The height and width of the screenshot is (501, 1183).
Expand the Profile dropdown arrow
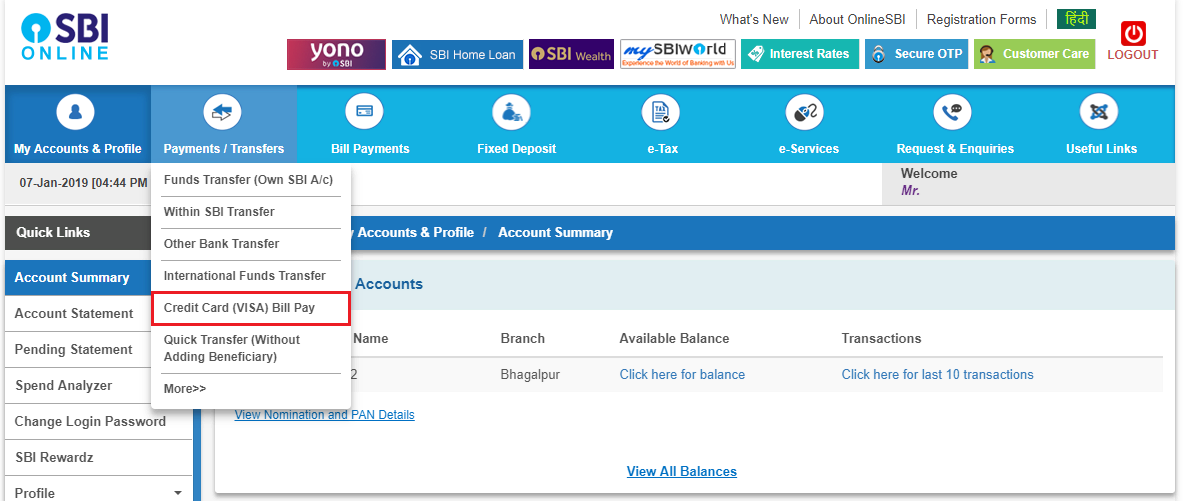pos(178,493)
